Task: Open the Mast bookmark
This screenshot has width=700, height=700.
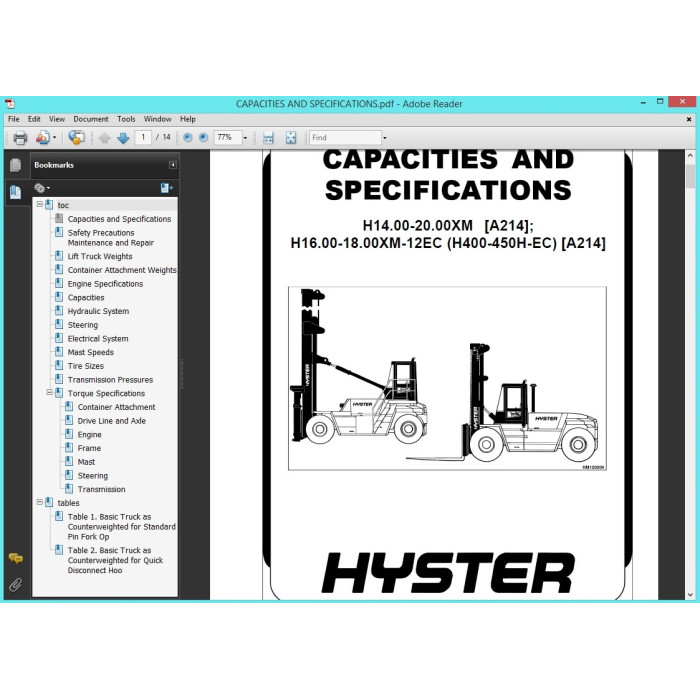Action: tap(86, 462)
